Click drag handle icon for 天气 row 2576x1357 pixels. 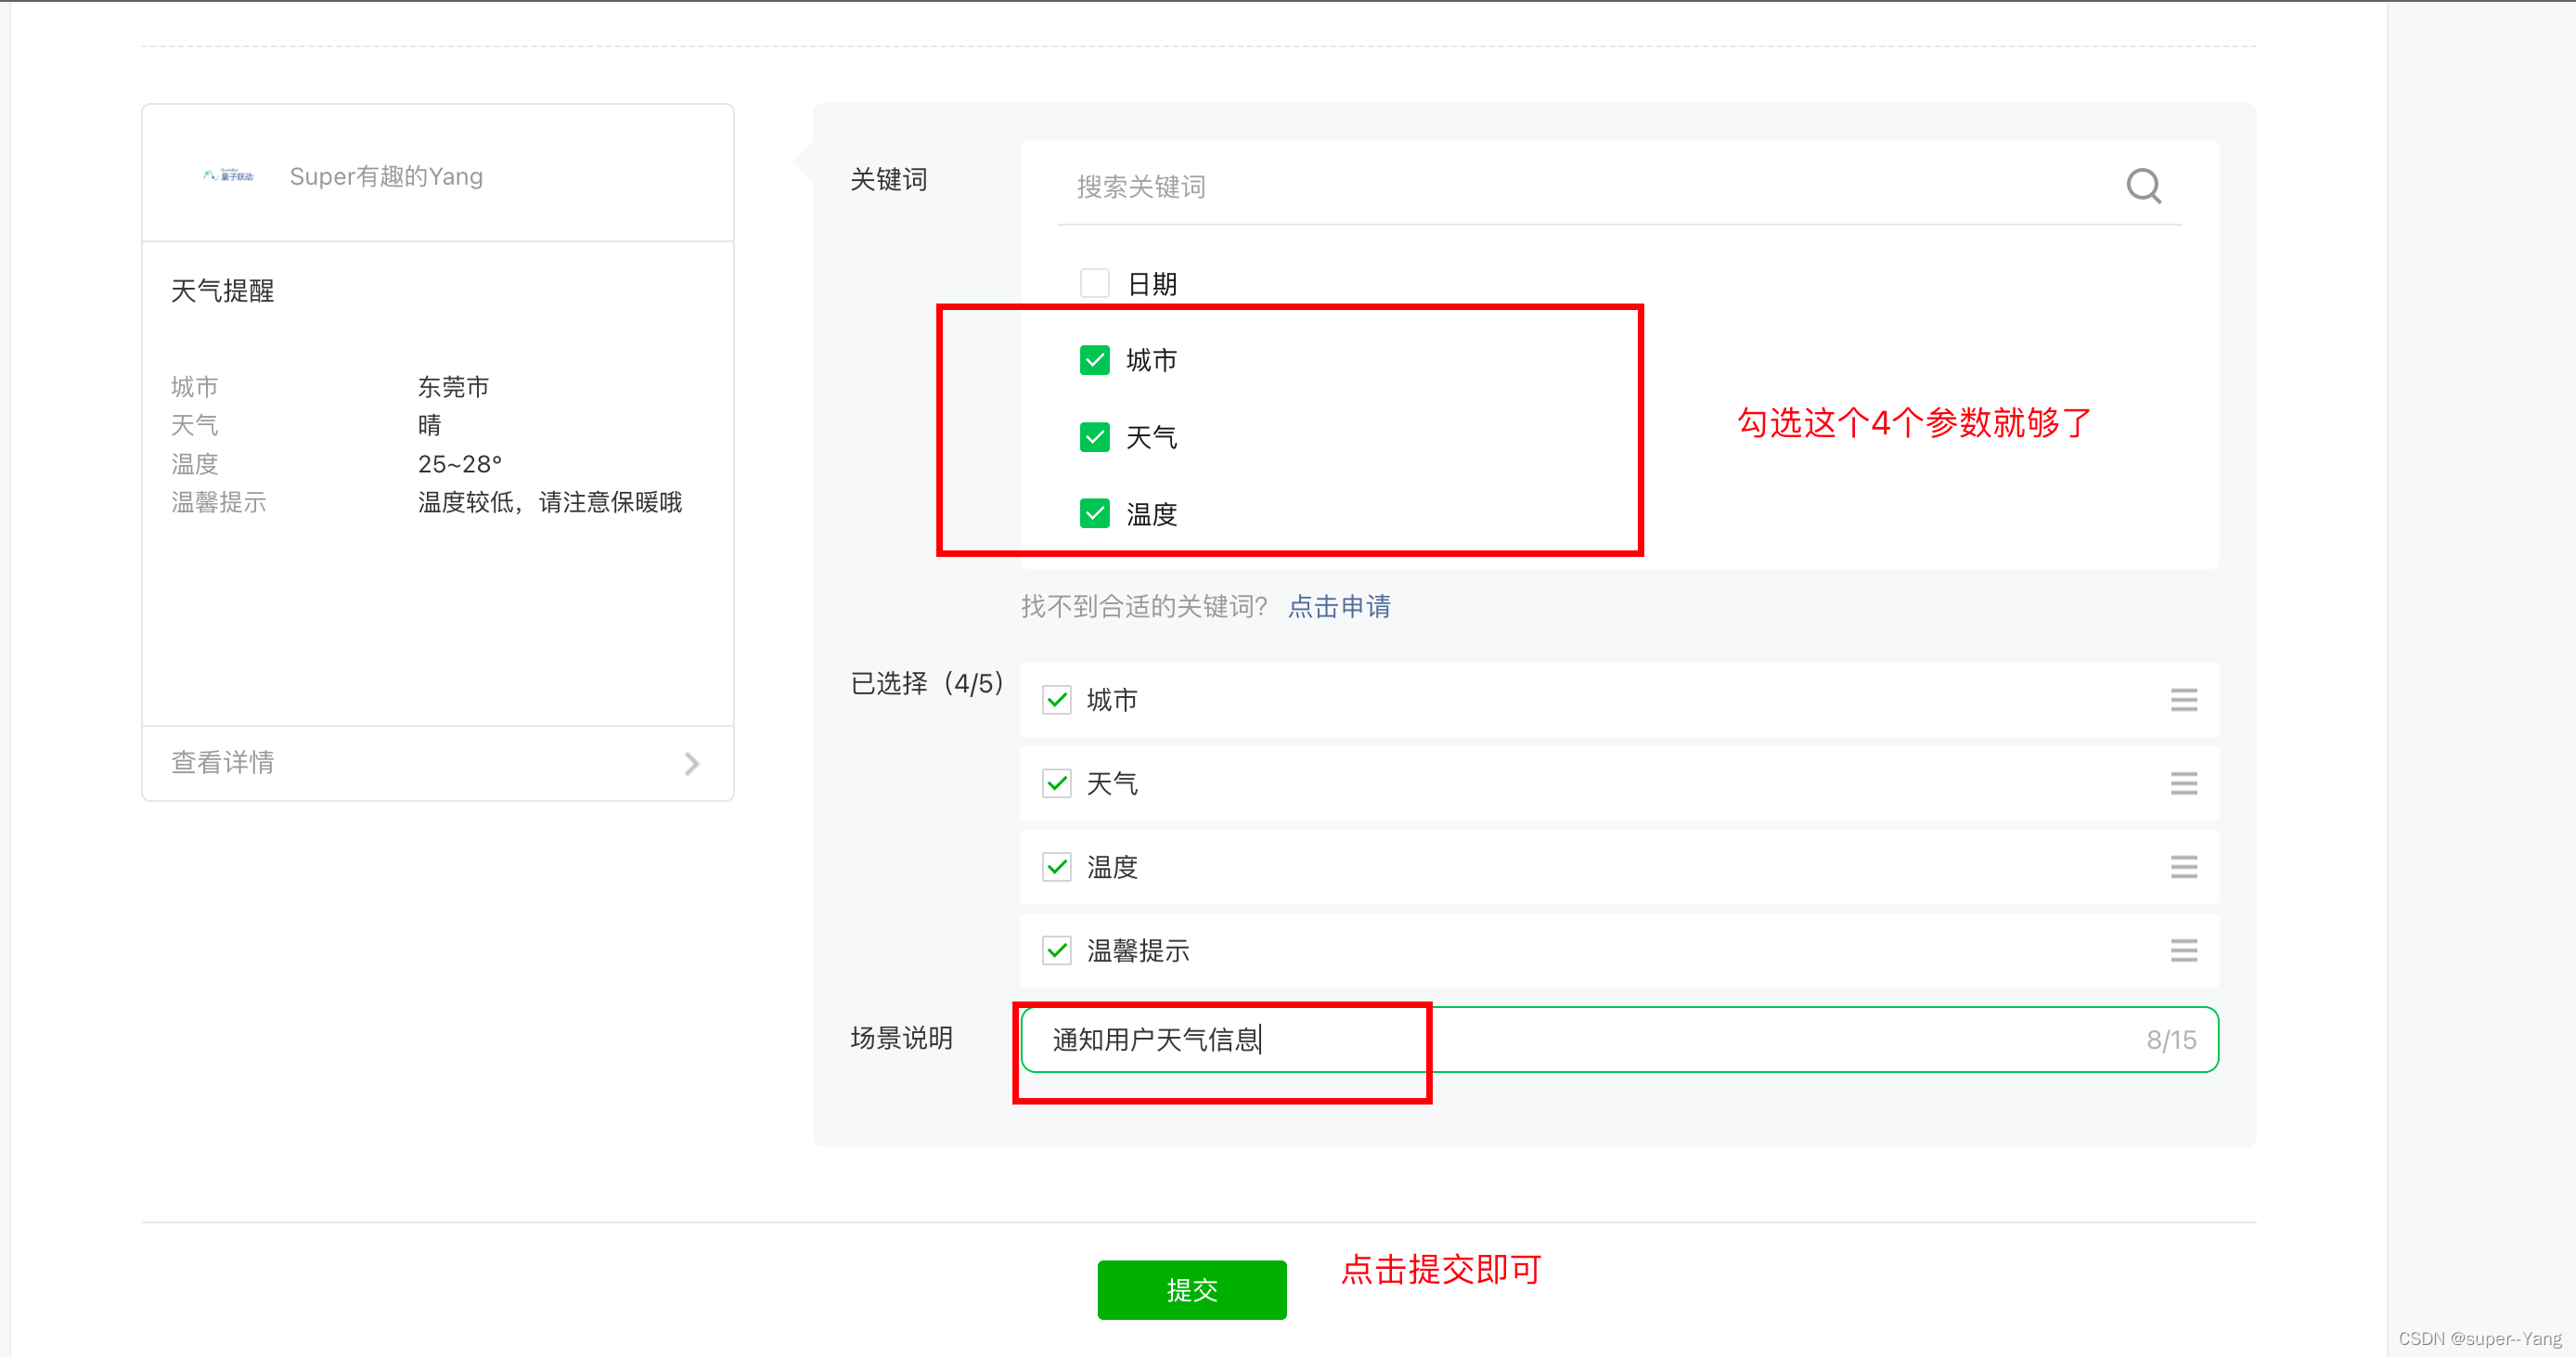tap(2183, 783)
